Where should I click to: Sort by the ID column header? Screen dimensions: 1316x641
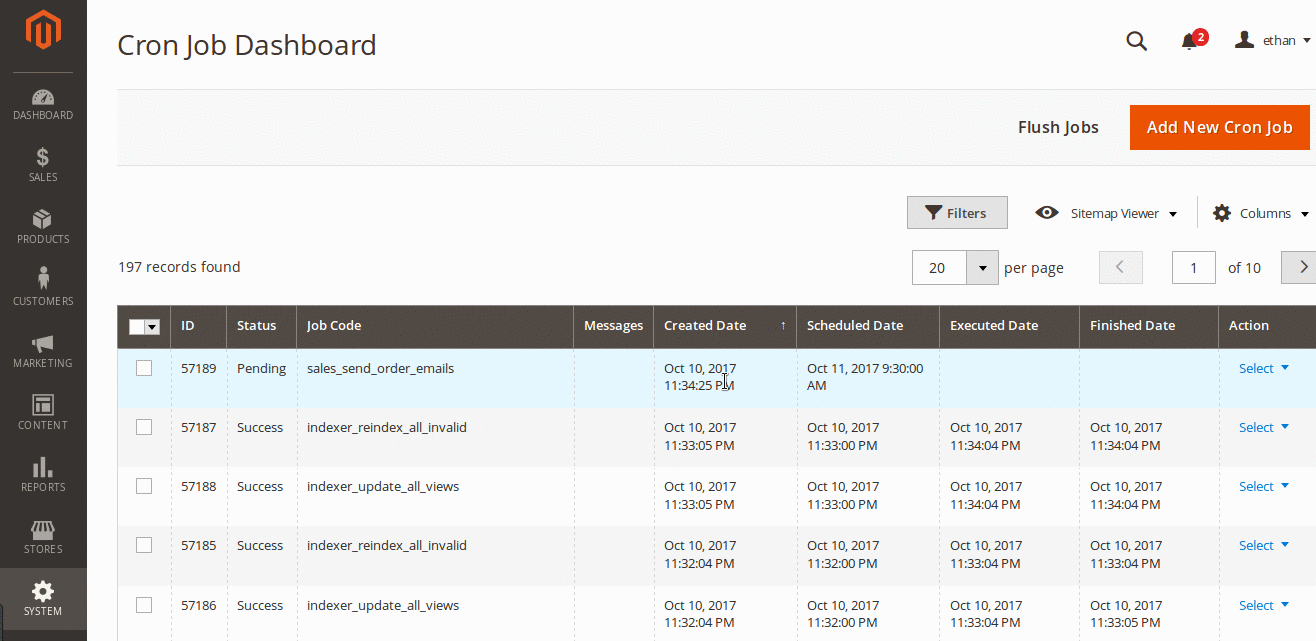pos(198,326)
